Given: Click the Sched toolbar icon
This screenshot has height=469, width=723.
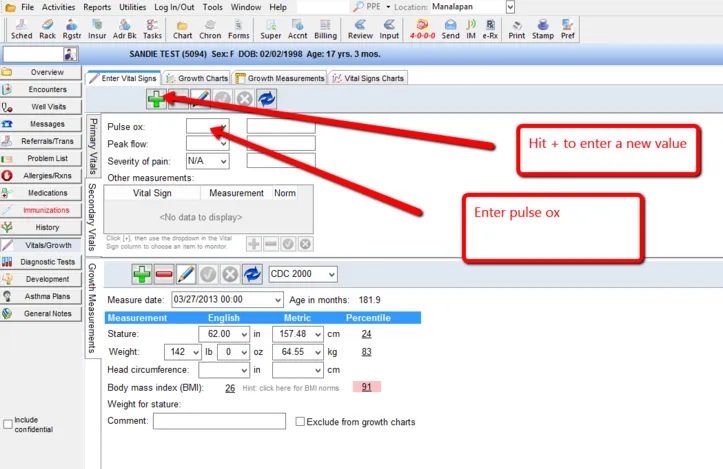Looking at the screenshot, I should point(21,28).
